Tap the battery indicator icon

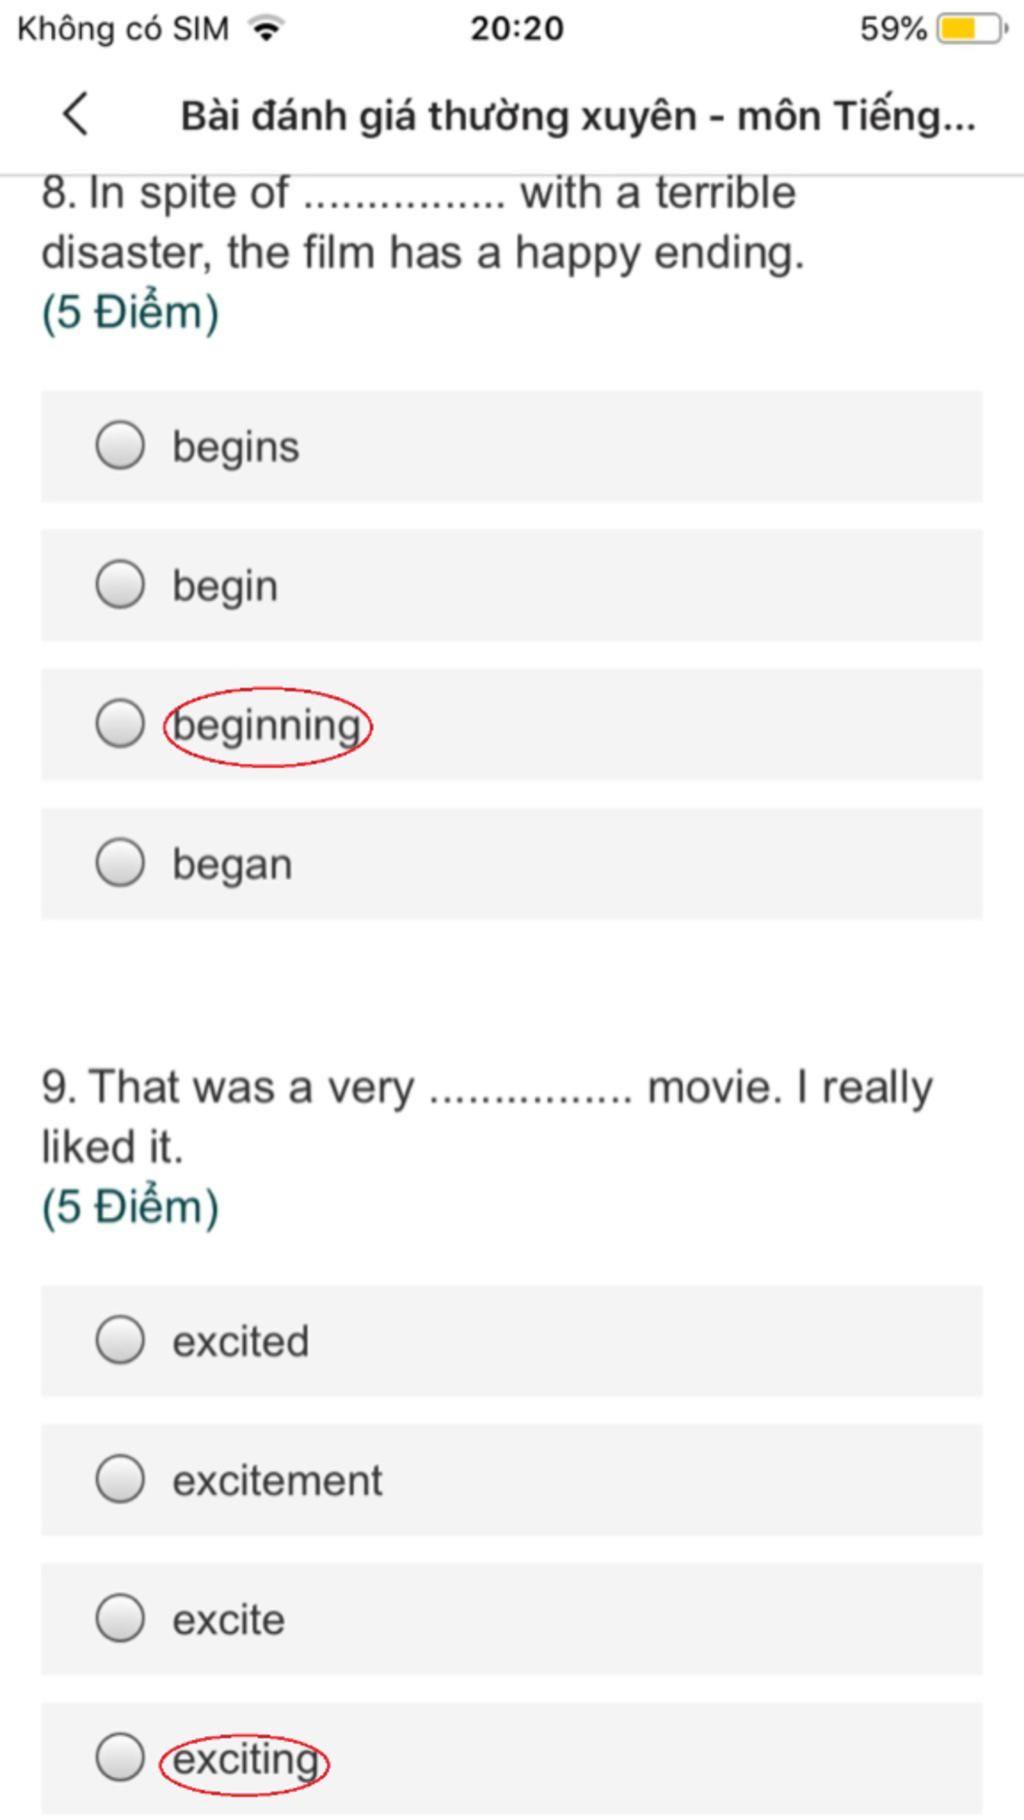pyautogui.click(x=970, y=28)
